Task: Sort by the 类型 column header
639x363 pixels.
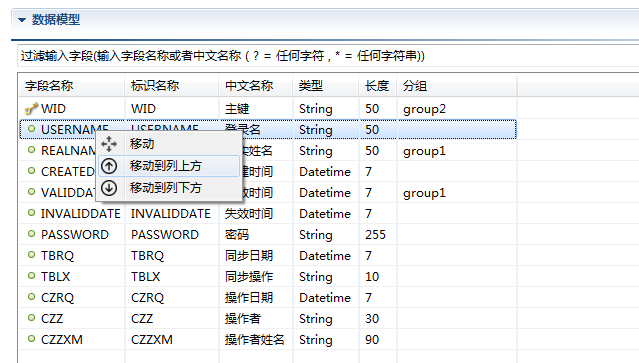Action: pos(326,86)
